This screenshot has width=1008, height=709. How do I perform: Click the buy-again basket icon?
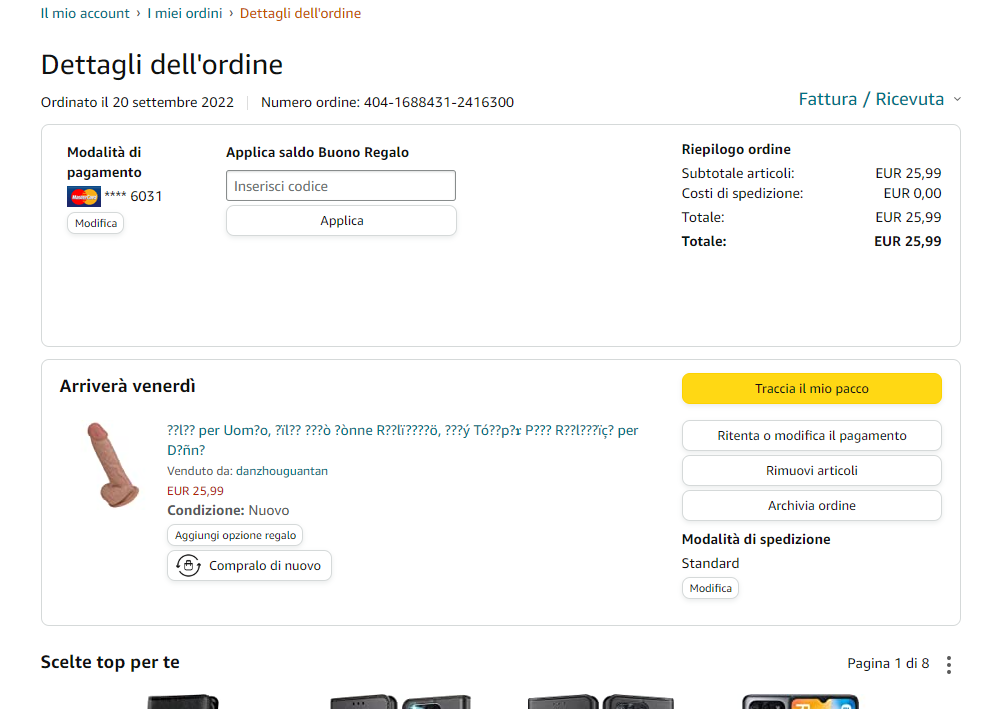point(188,566)
